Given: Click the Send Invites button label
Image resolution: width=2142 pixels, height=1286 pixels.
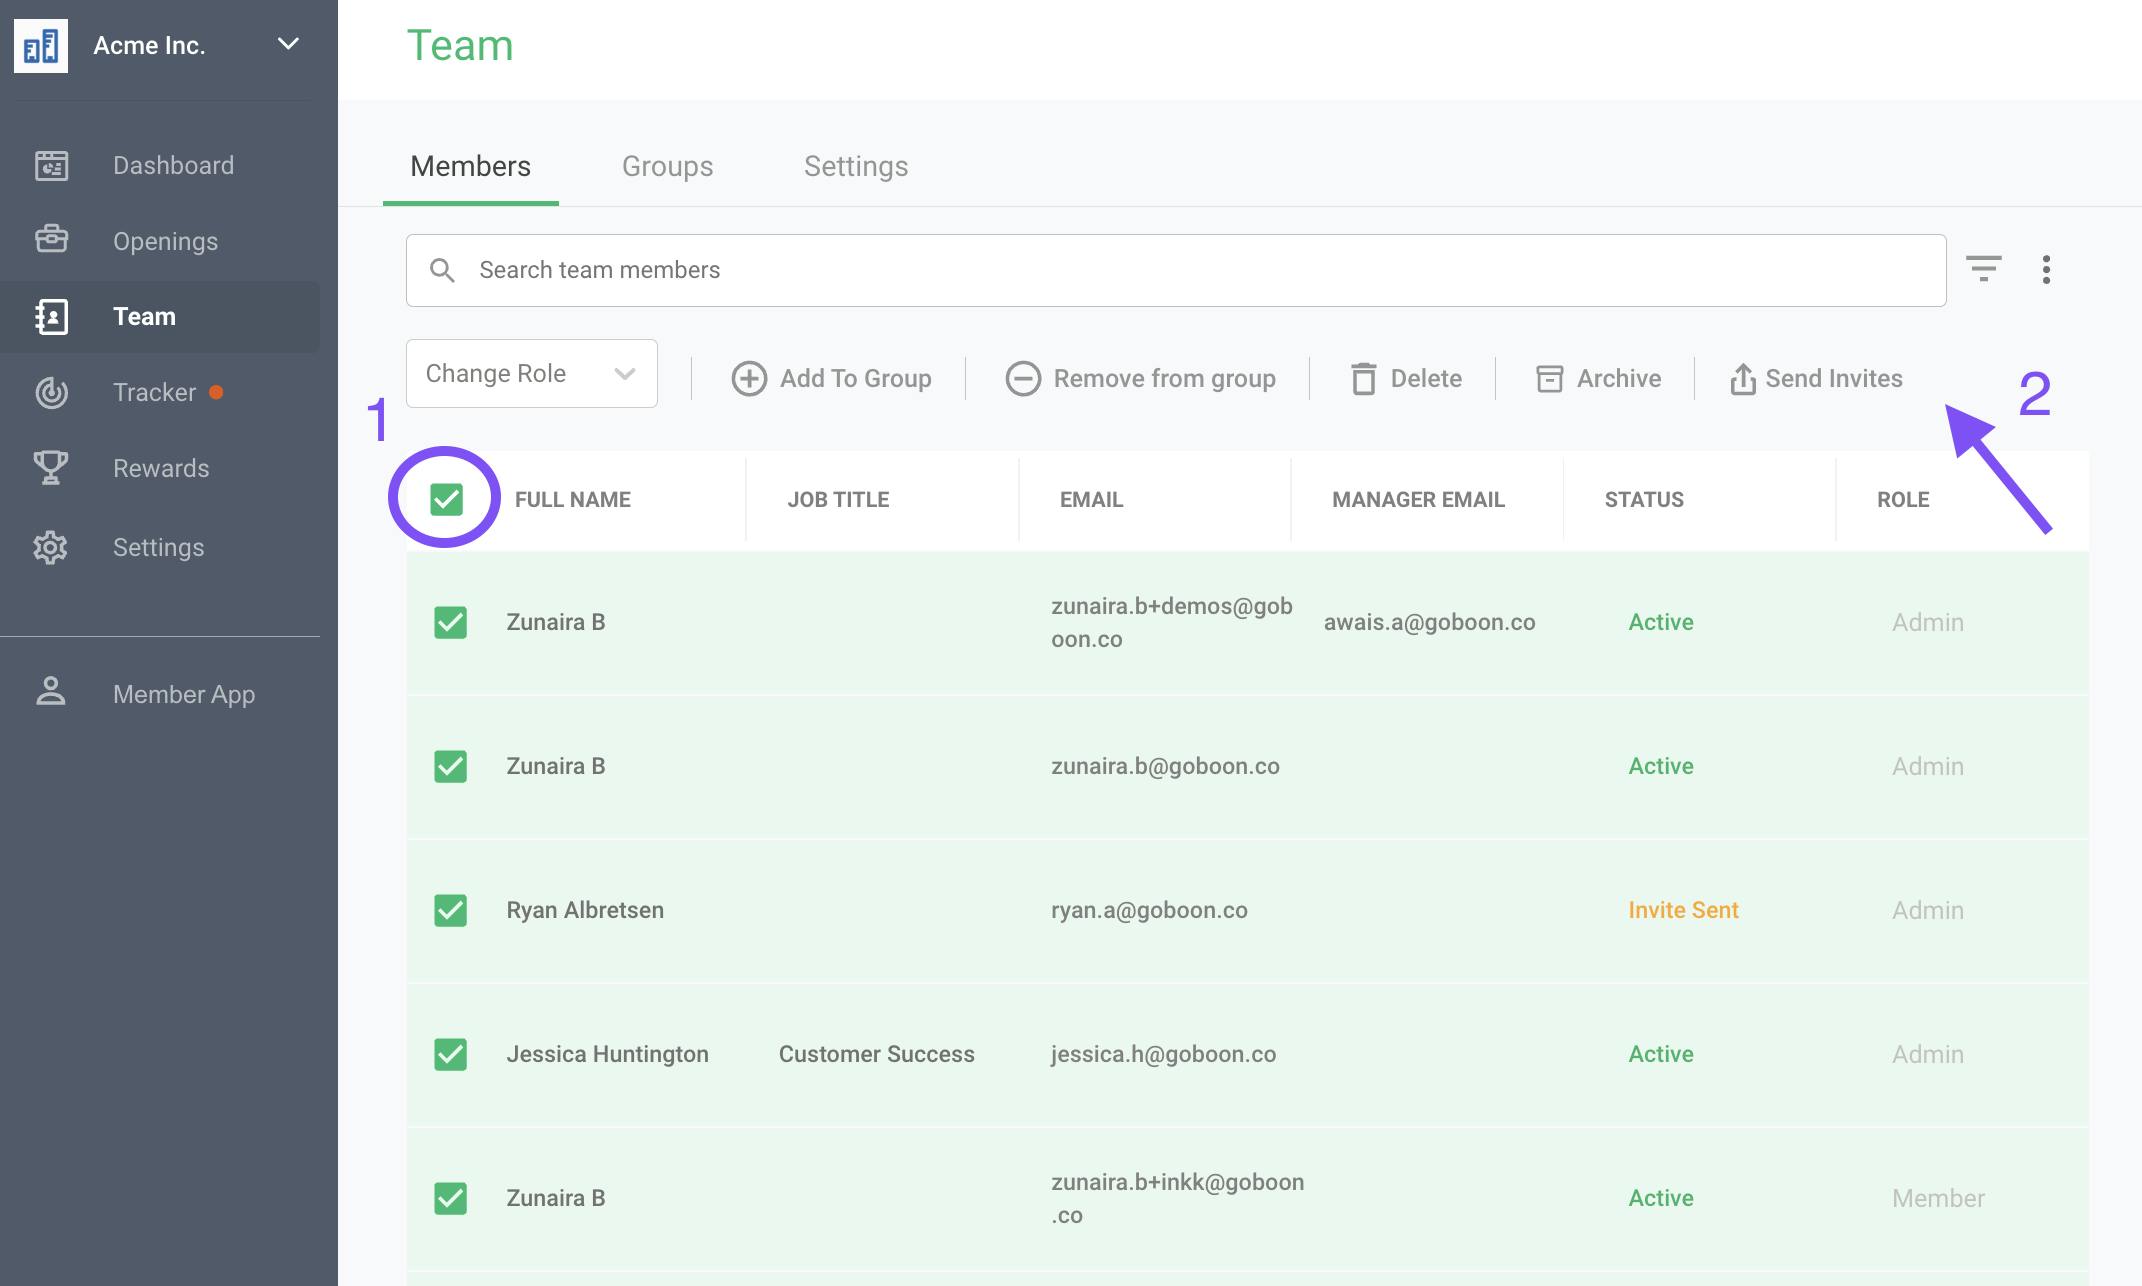Looking at the screenshot, I should pos(1834,379).
